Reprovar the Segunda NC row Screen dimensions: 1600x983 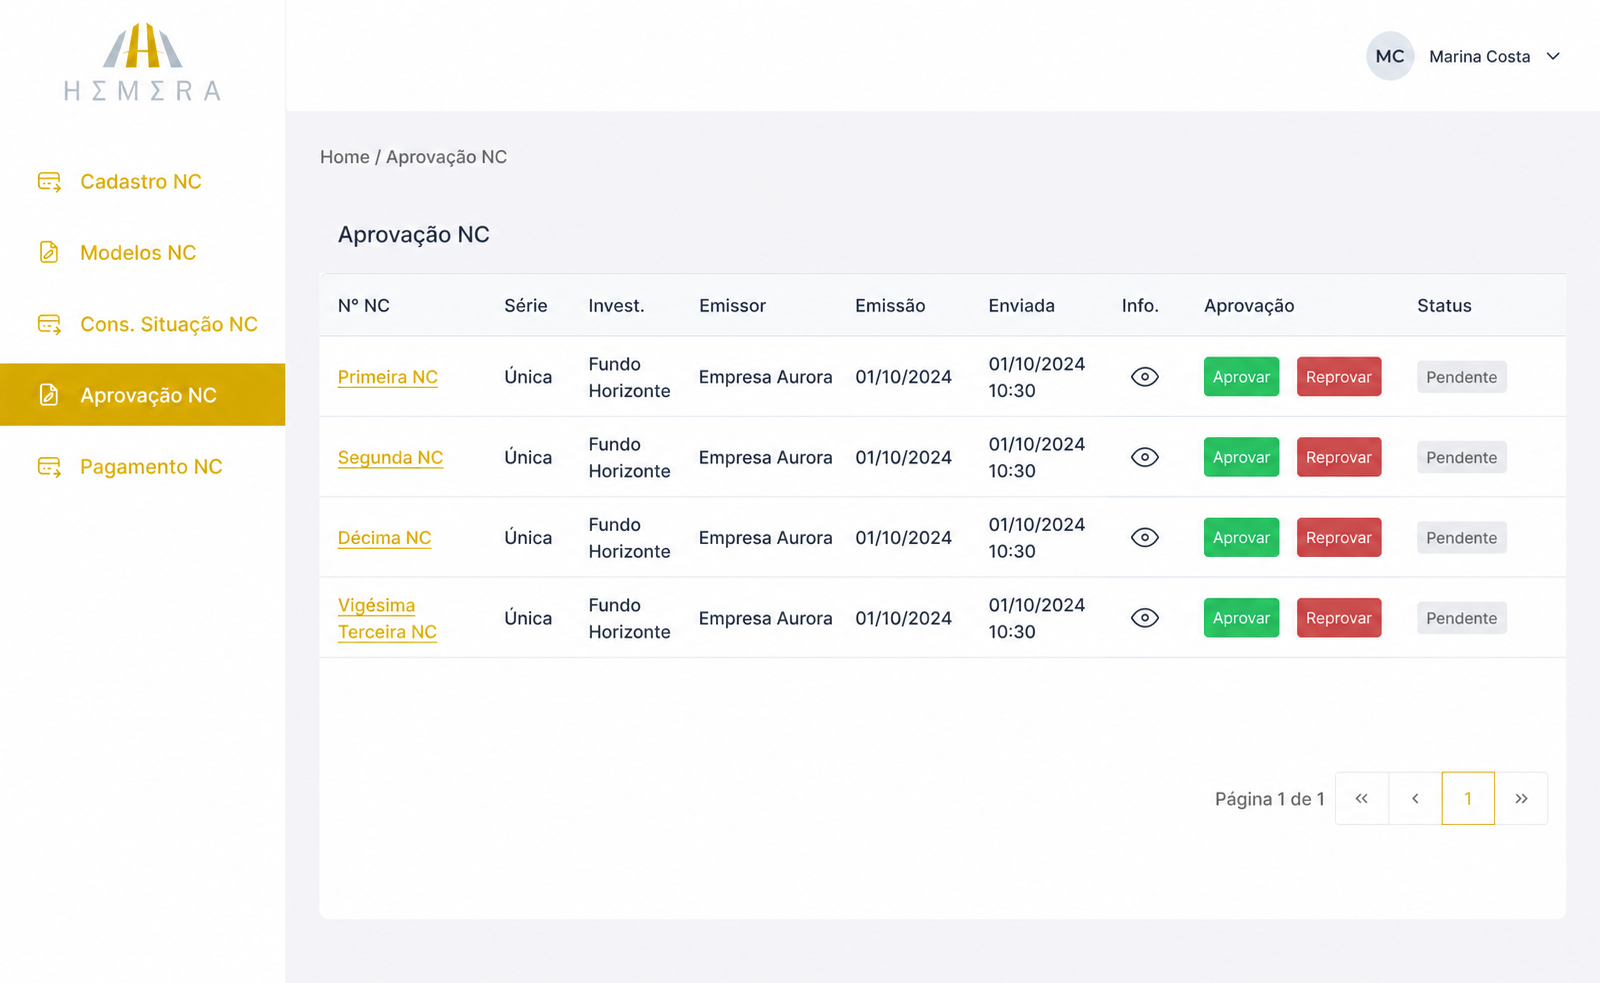[1339, 457]
